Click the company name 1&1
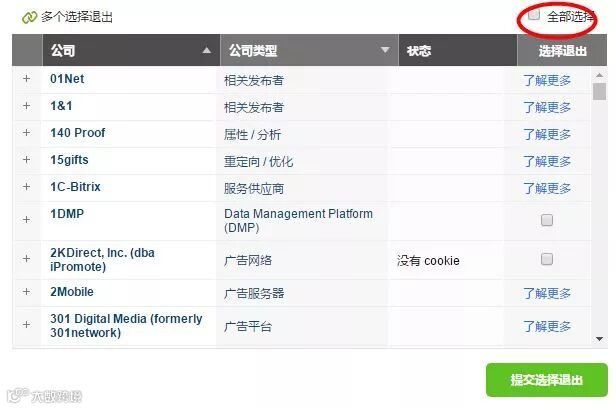The height and width of the screenshot is (409, 616). [61, 106]
